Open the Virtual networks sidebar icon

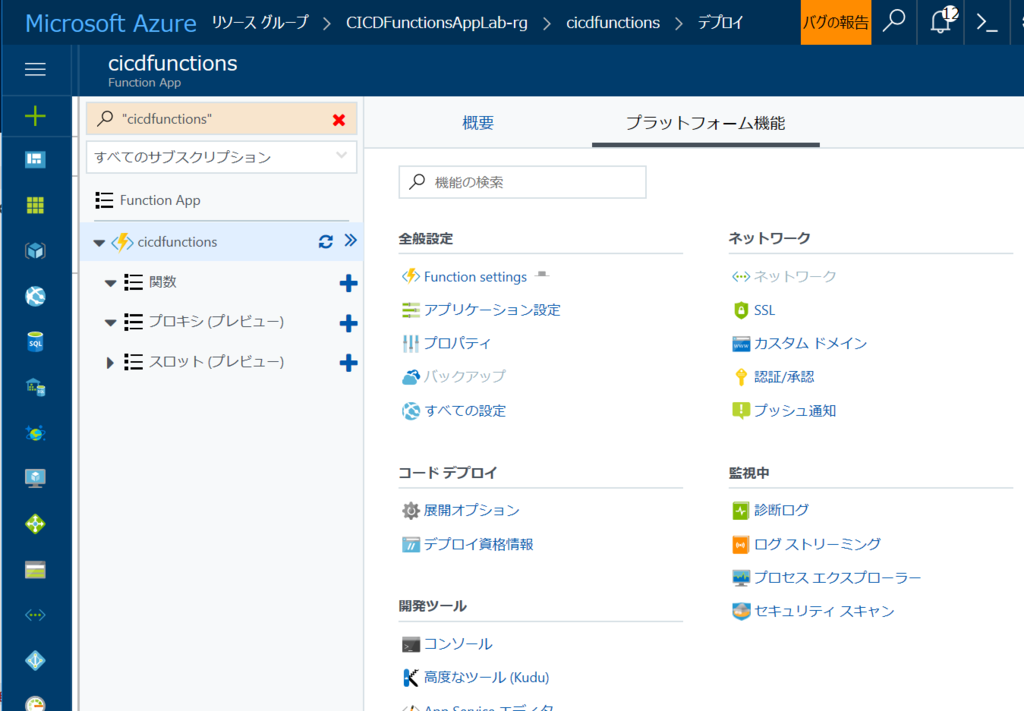(35, 615)
